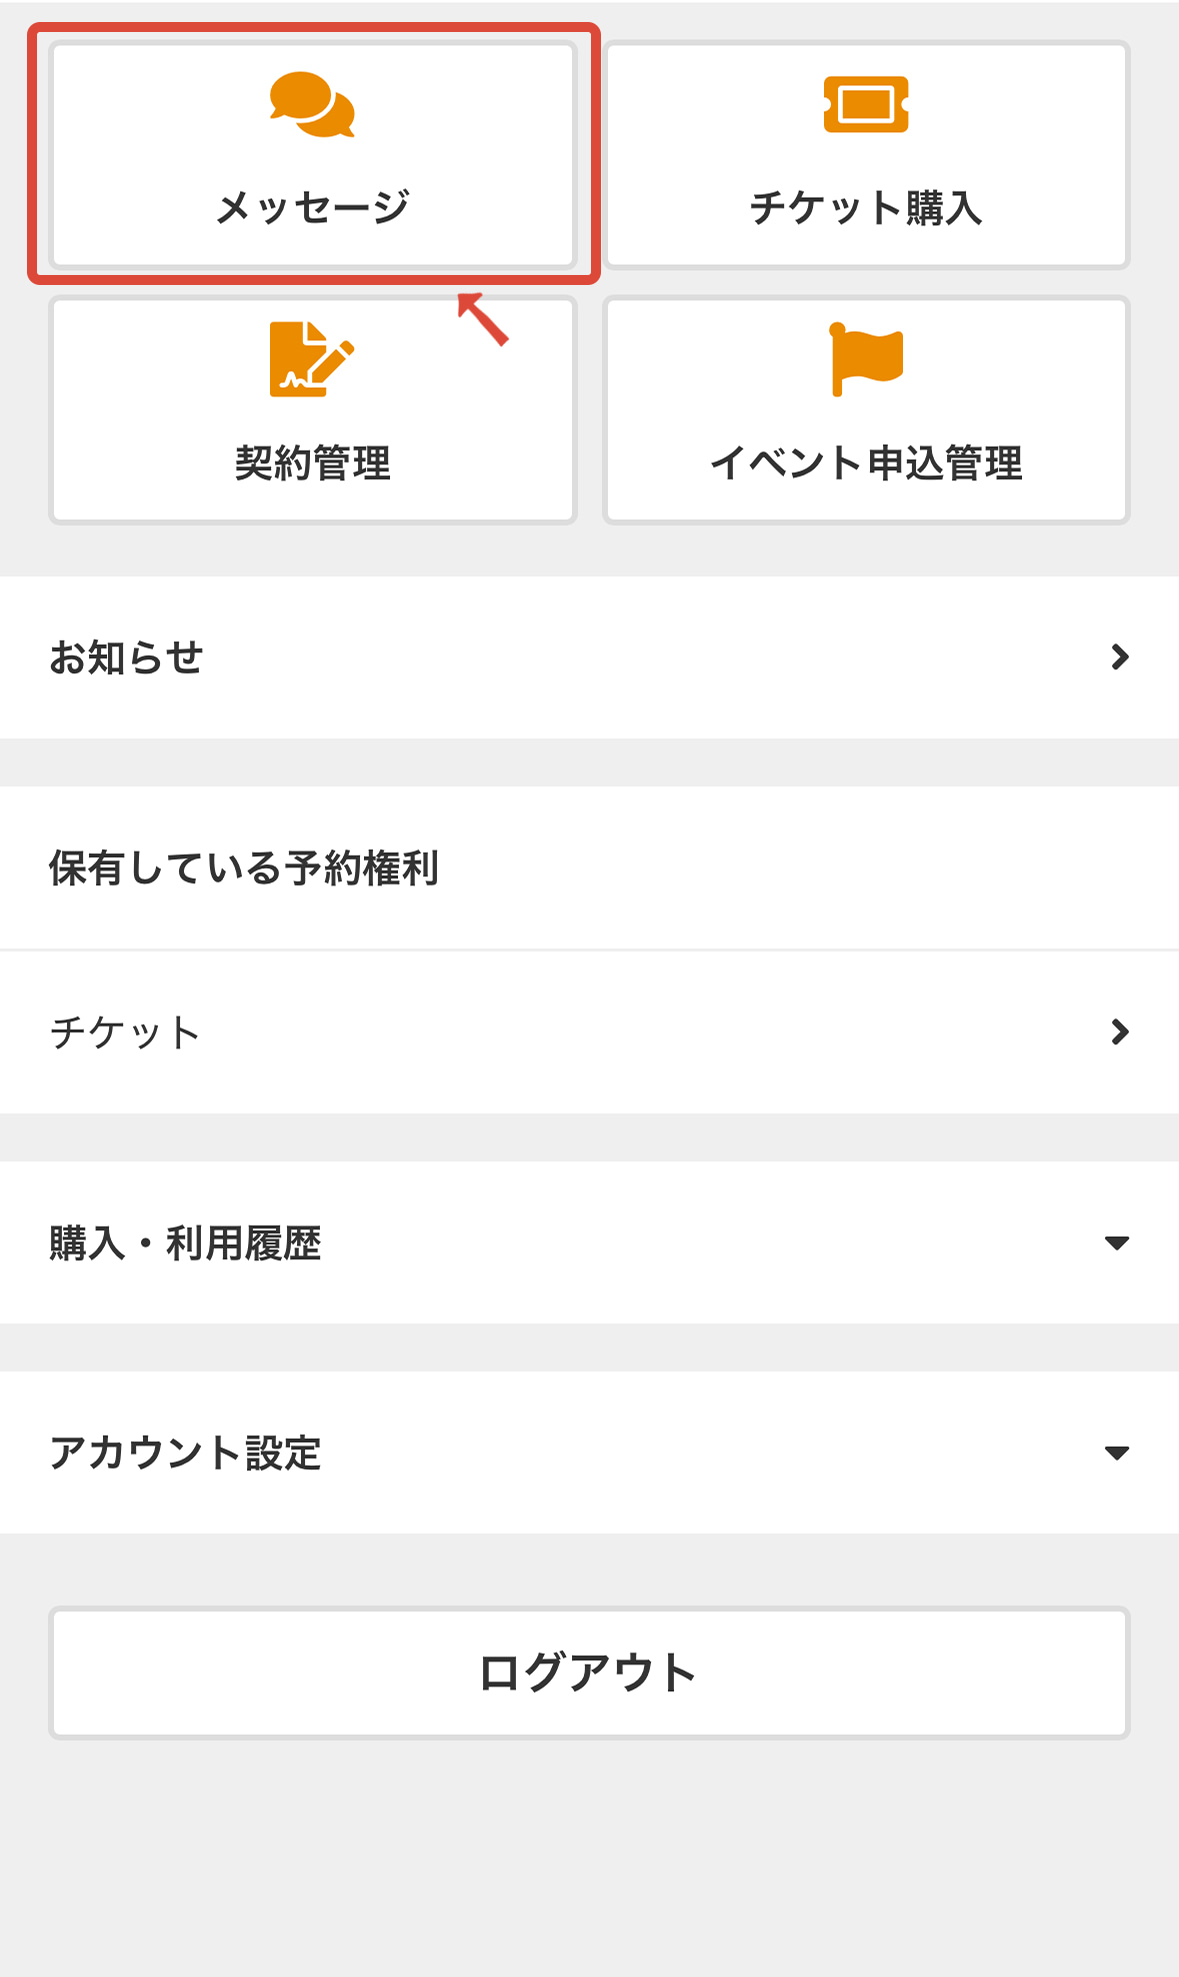Open the お知らせ notifications row text

pos(126,658)
